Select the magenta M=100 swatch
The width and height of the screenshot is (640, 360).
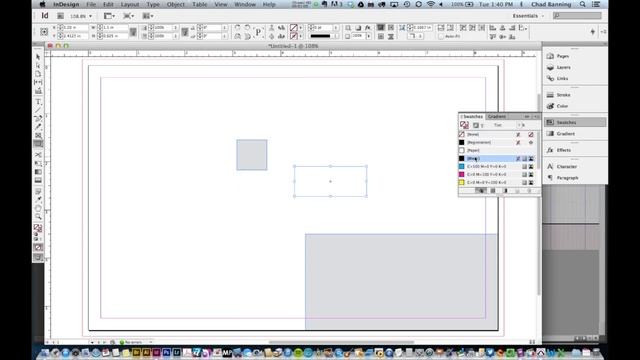[x=497, y=174]
